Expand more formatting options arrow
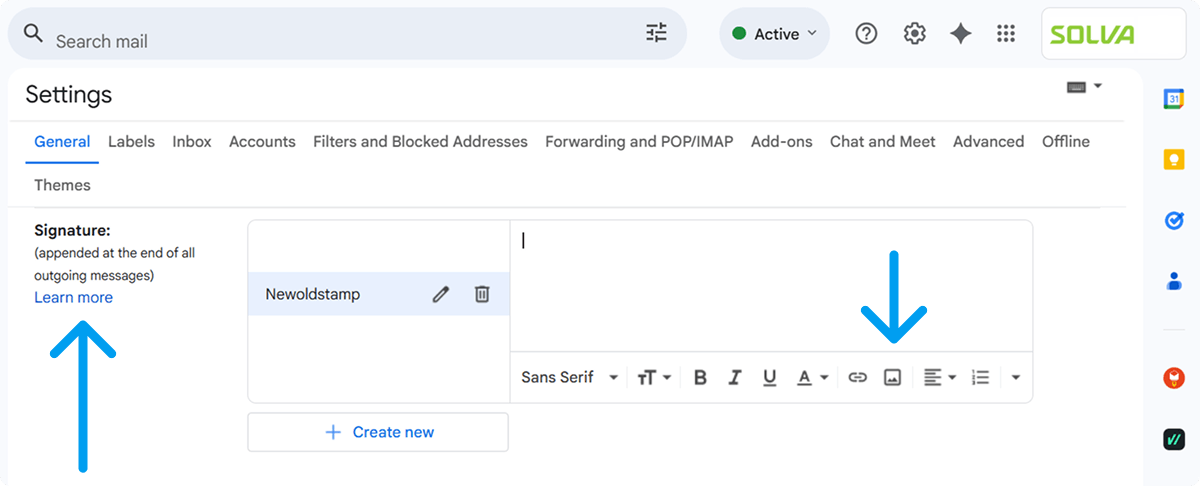 coord(1016,377)
